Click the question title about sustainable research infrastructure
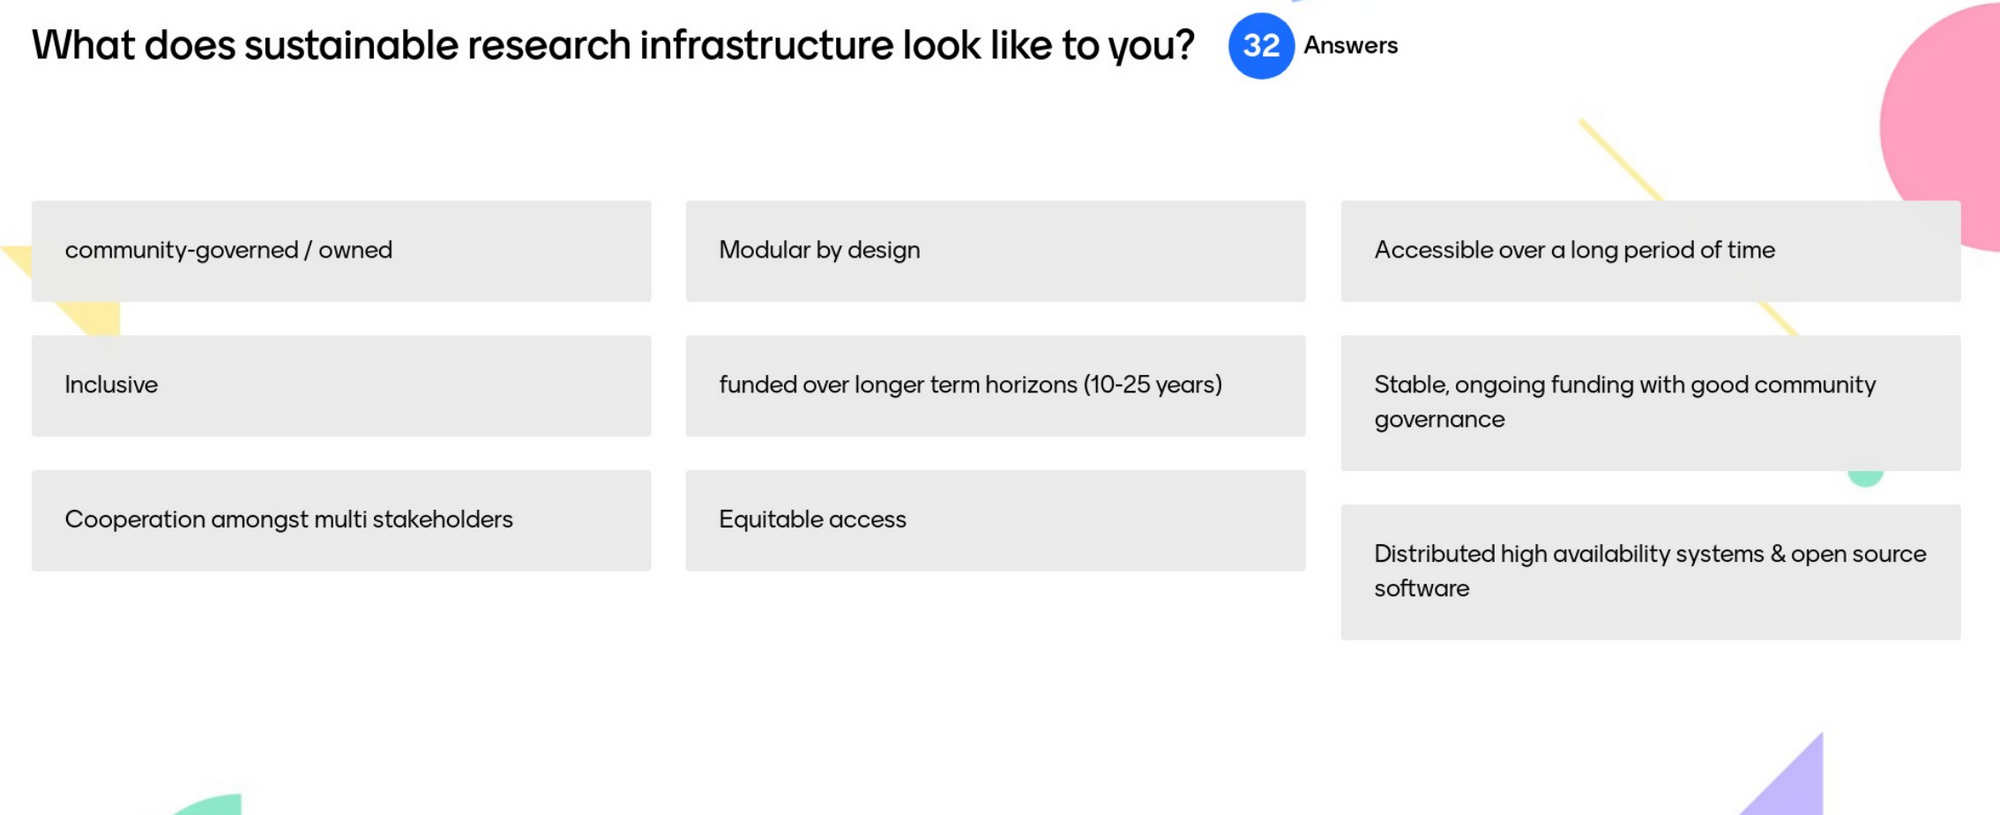The width and height of the screenshot is (2000, 815). click(x=613, y=46)
